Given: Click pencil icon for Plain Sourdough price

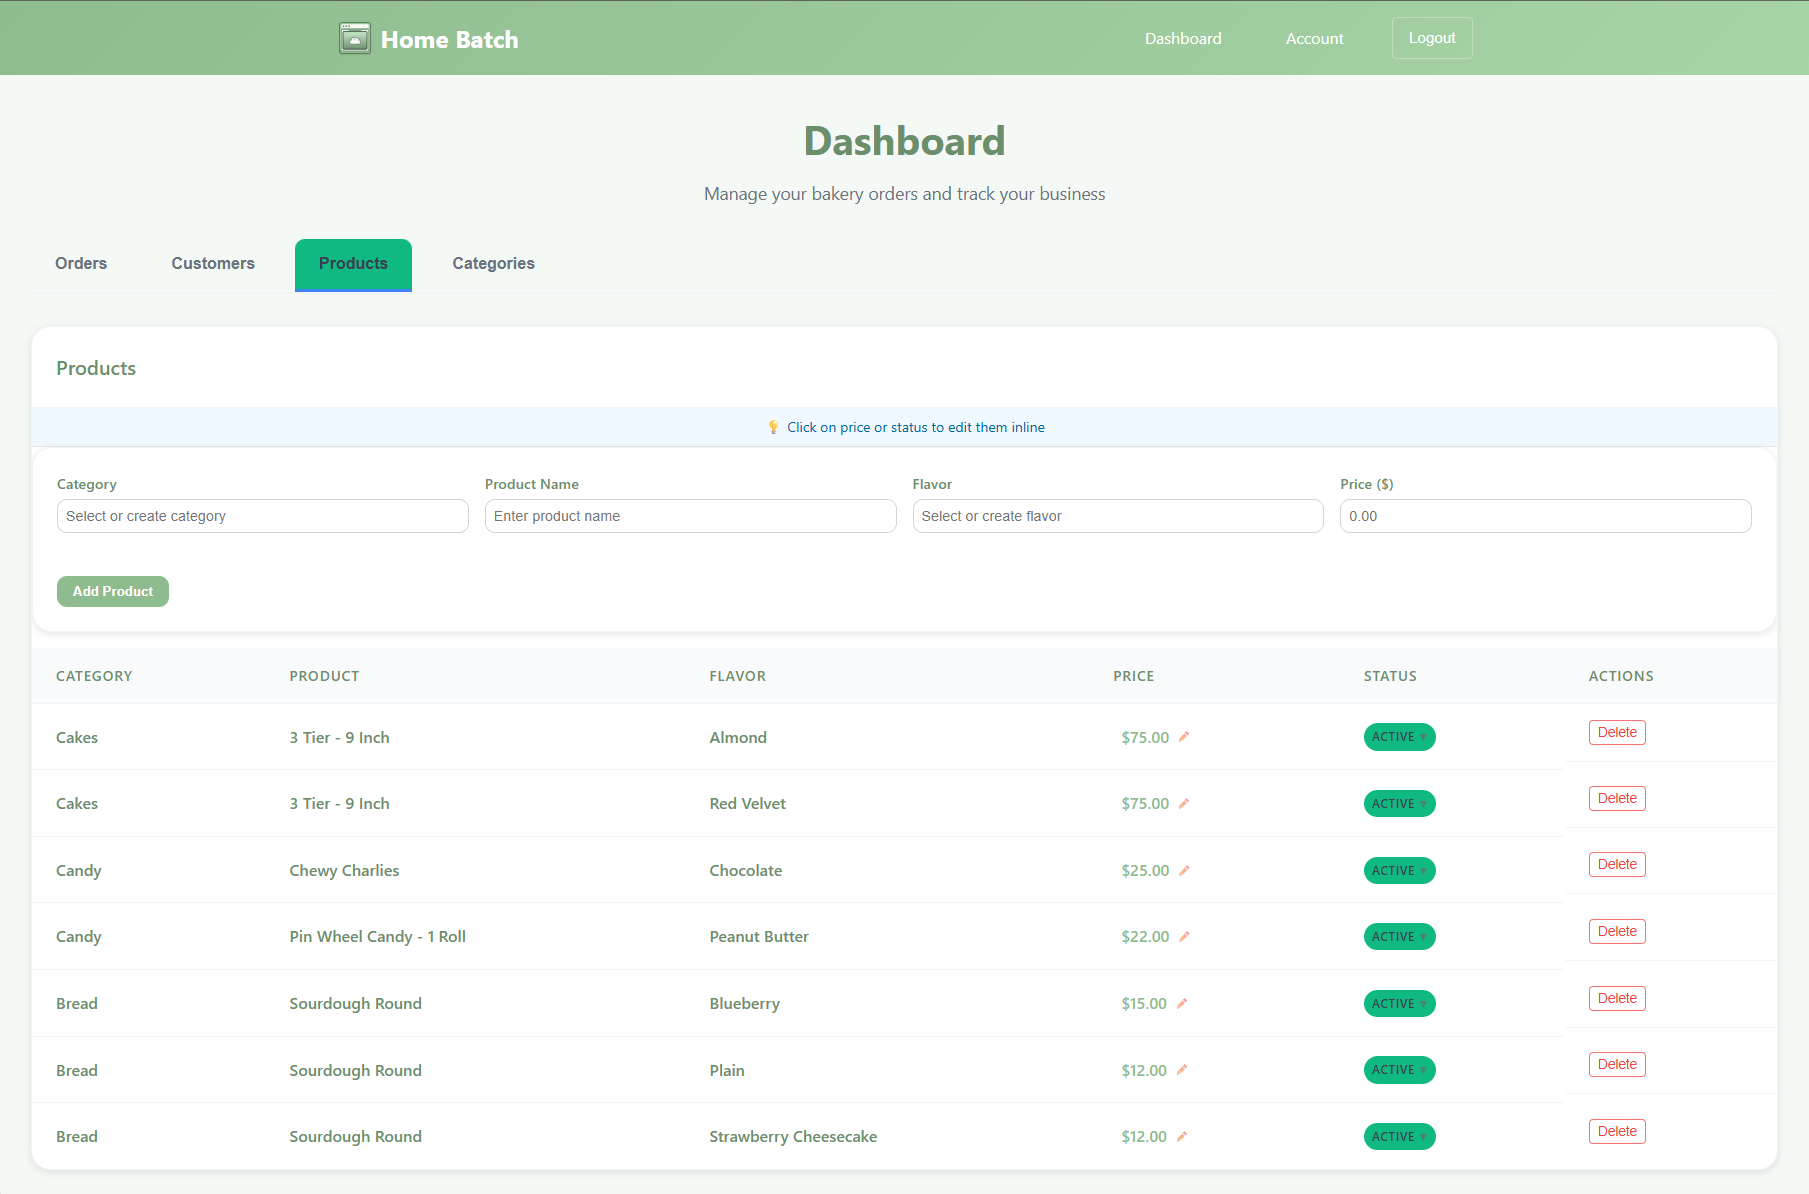Looking at the screenshot, I should [1182, 1070].
